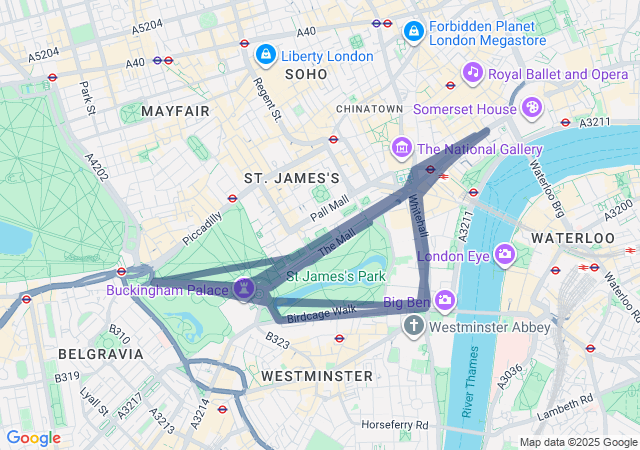This screenshot has height=450, width=640.
Task: Select the SOHO district label
Action: (x=306, y=74)
